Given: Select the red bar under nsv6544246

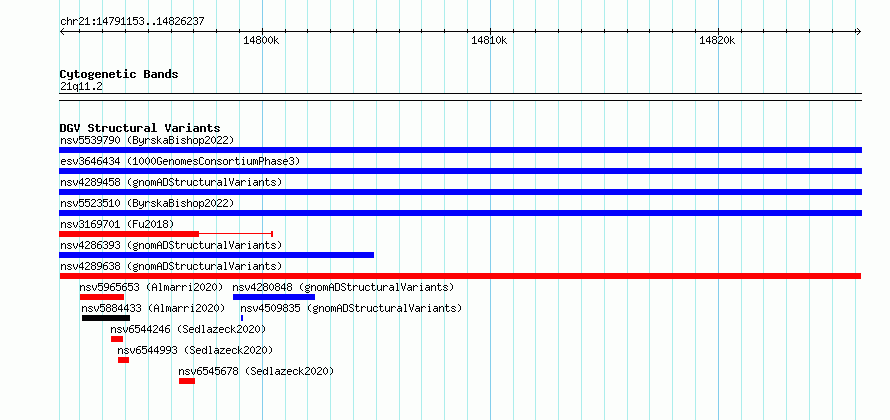Looking at the screenshot, I should (x=117, y=339).
